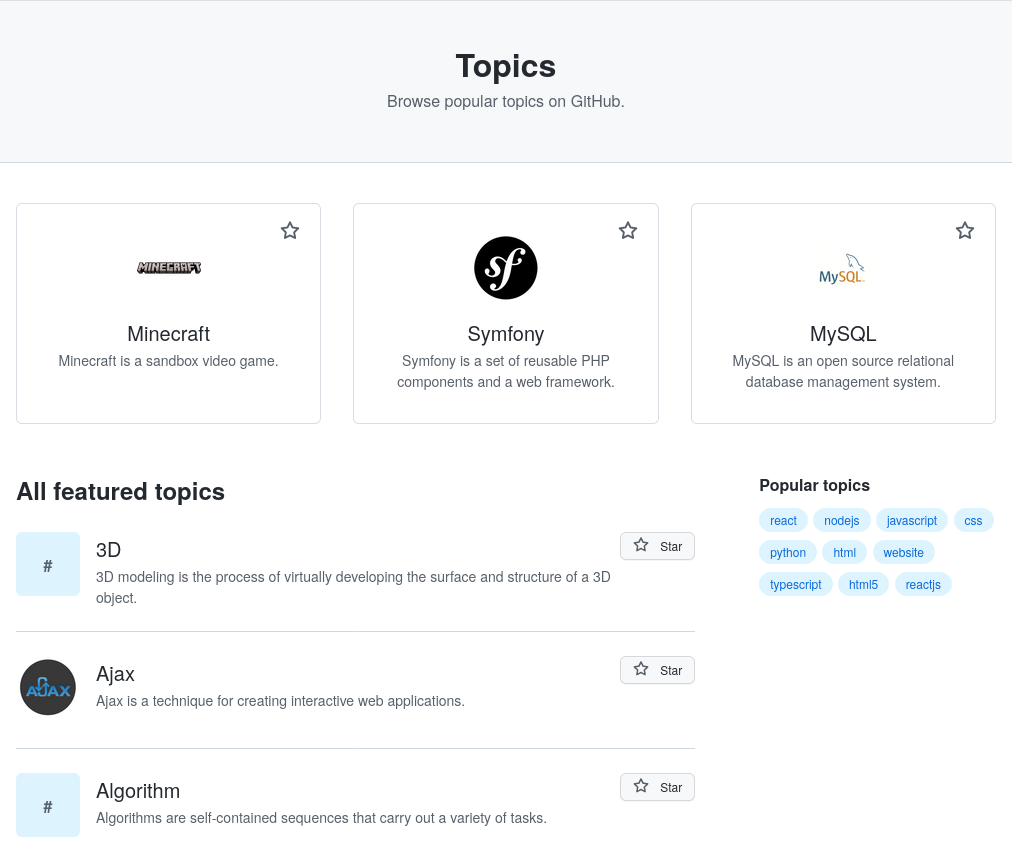Screen dimensions: 1012x852
Task: Click the Minecraft logo image
Action: coord(169,268)
